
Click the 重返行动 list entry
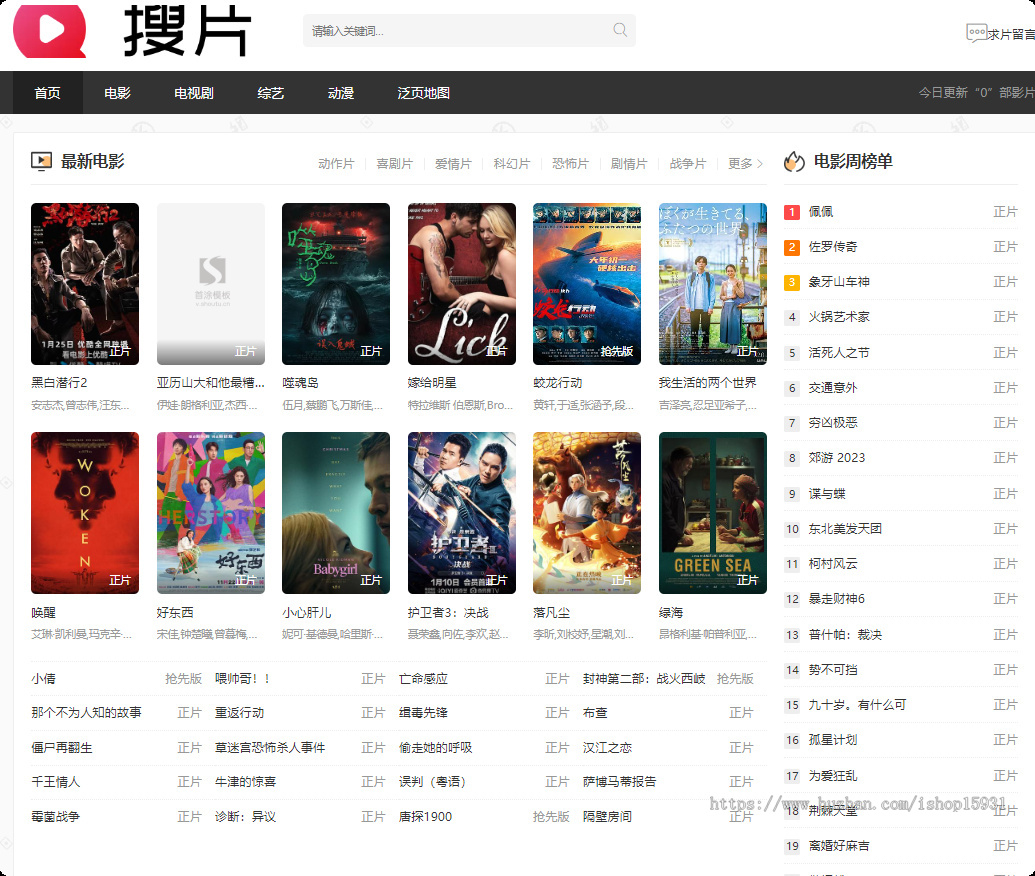240,713
